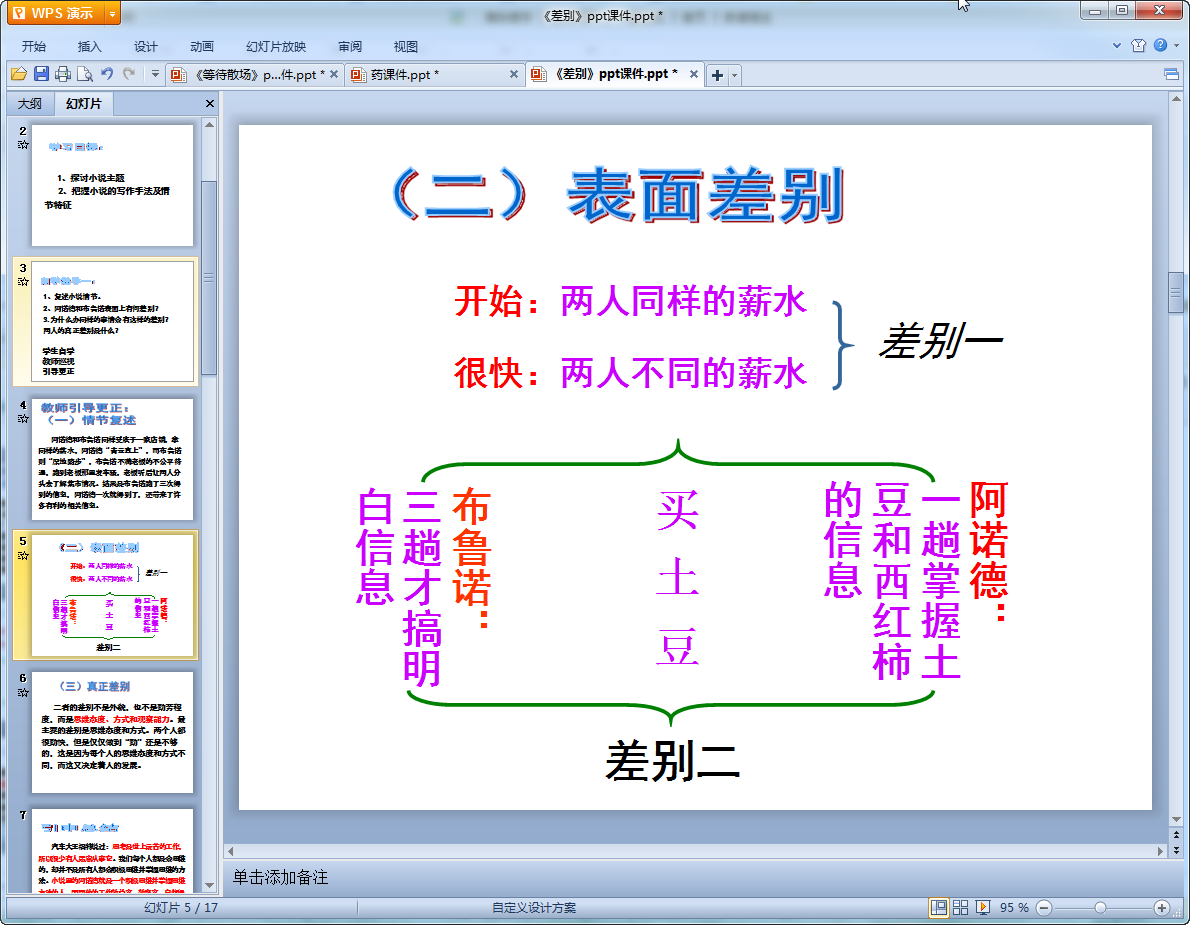Expand the quick access toolbar options
The height and width of the screenshot is (925, 1190).
[x=155, y=74]
